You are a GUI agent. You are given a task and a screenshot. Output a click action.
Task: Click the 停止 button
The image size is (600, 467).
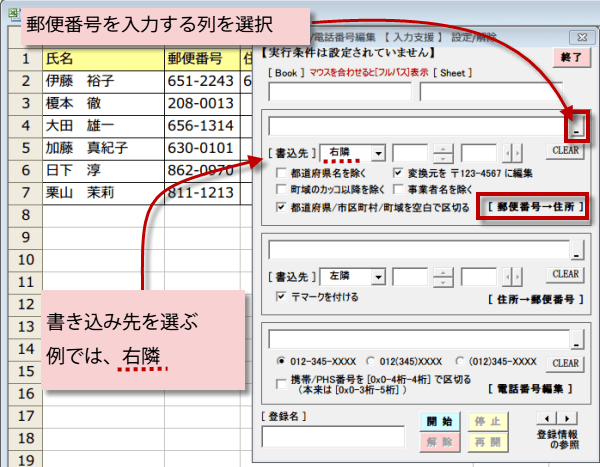tap(488, 421)
